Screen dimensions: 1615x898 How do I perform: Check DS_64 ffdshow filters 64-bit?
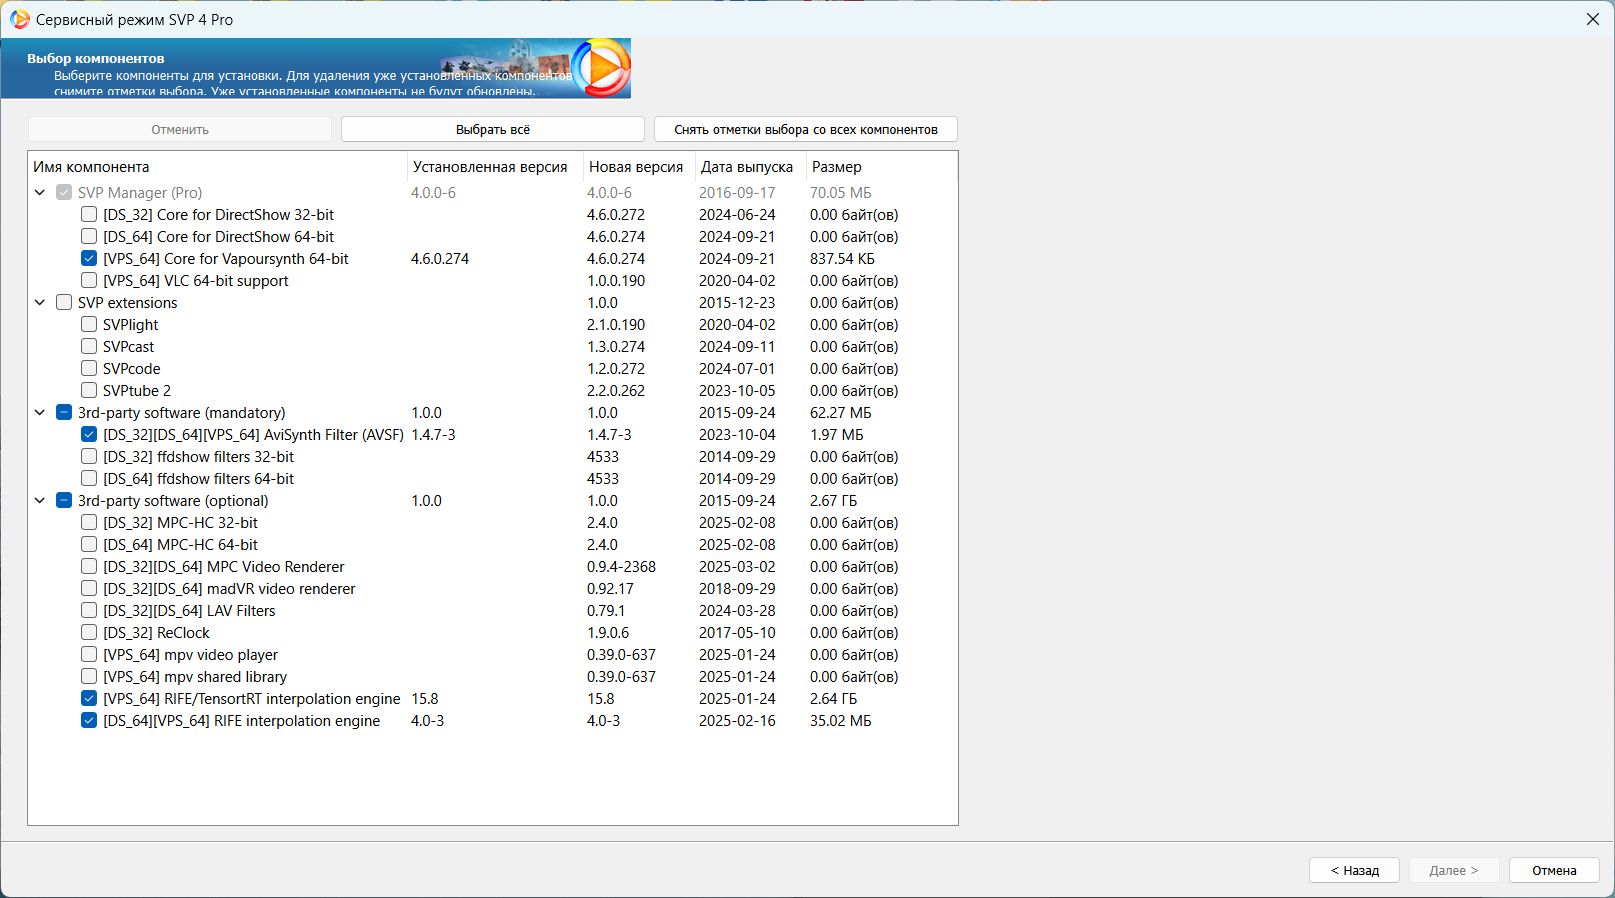89,478
